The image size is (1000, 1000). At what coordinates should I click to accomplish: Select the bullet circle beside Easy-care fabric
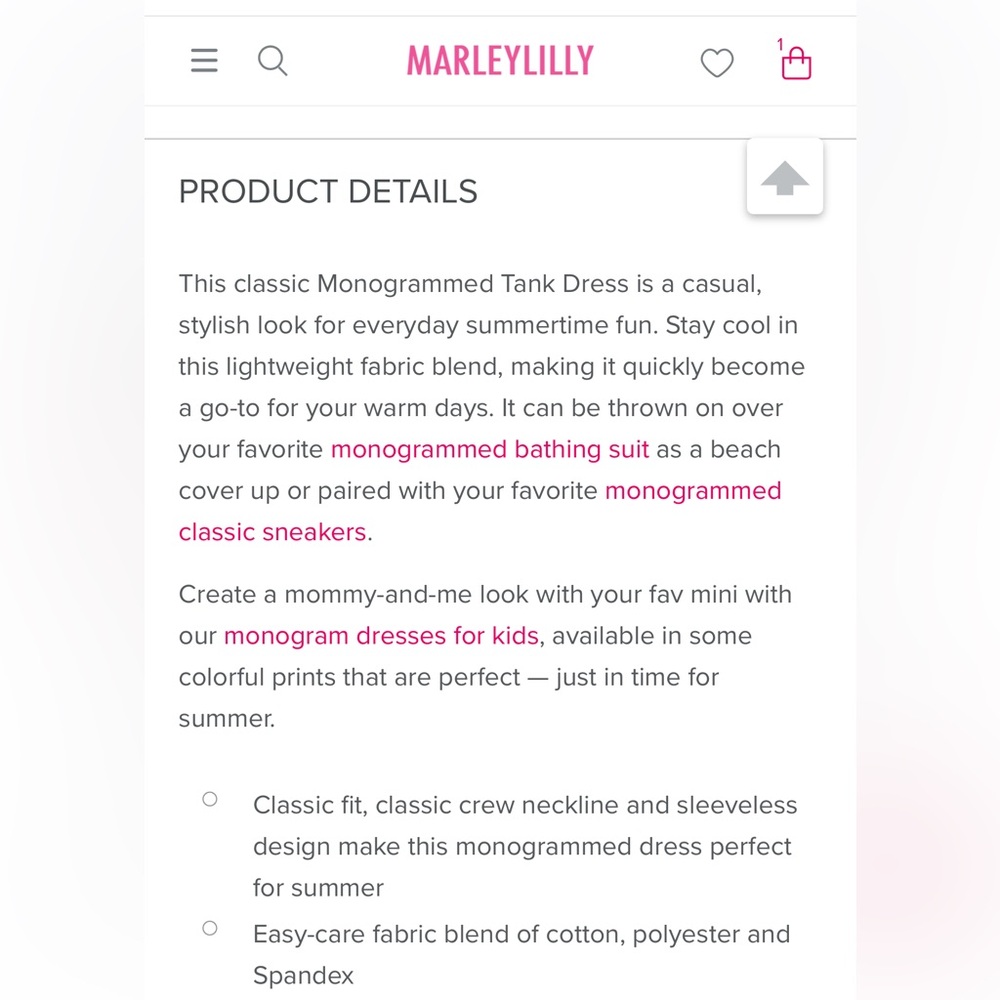point(210,928)
